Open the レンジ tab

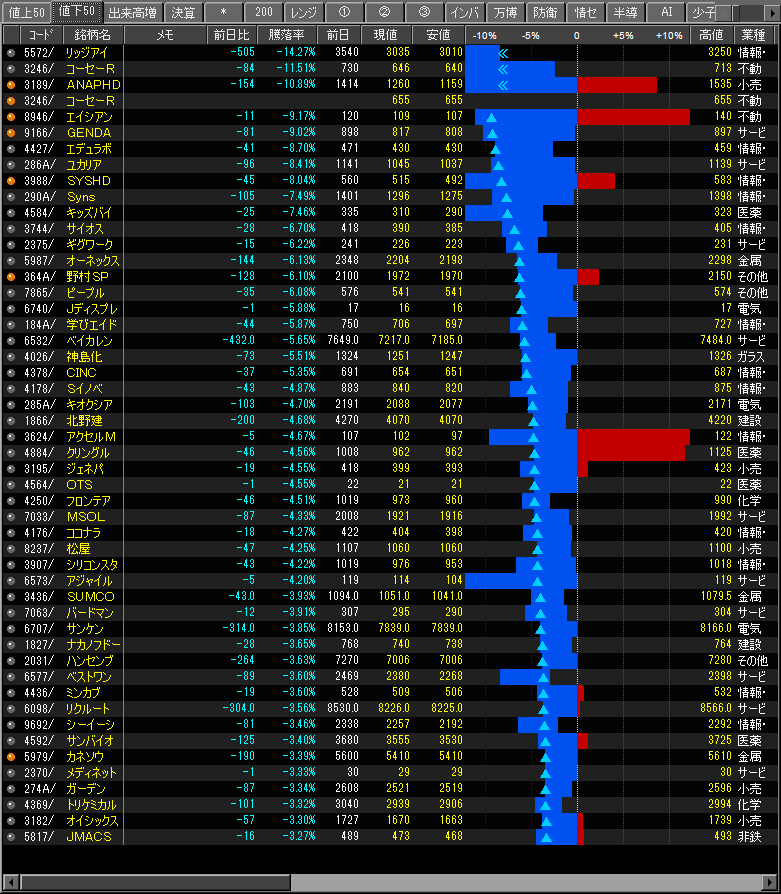pos(303,12)
